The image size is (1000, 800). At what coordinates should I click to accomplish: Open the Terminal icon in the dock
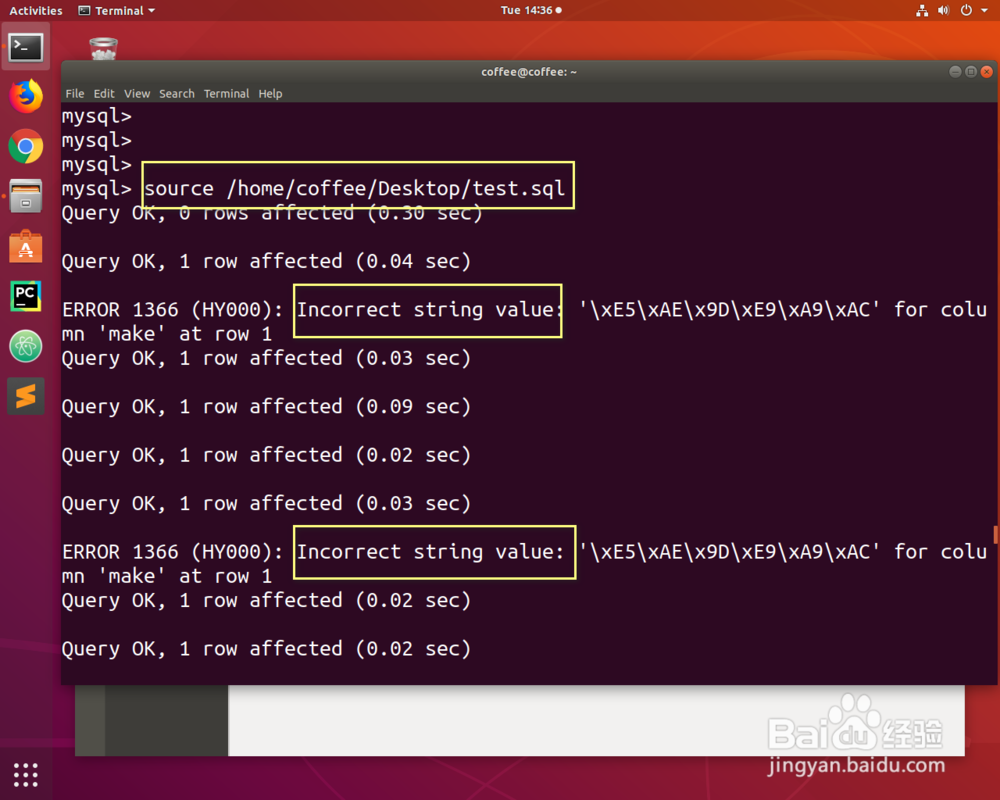click(x=26, y=47)
